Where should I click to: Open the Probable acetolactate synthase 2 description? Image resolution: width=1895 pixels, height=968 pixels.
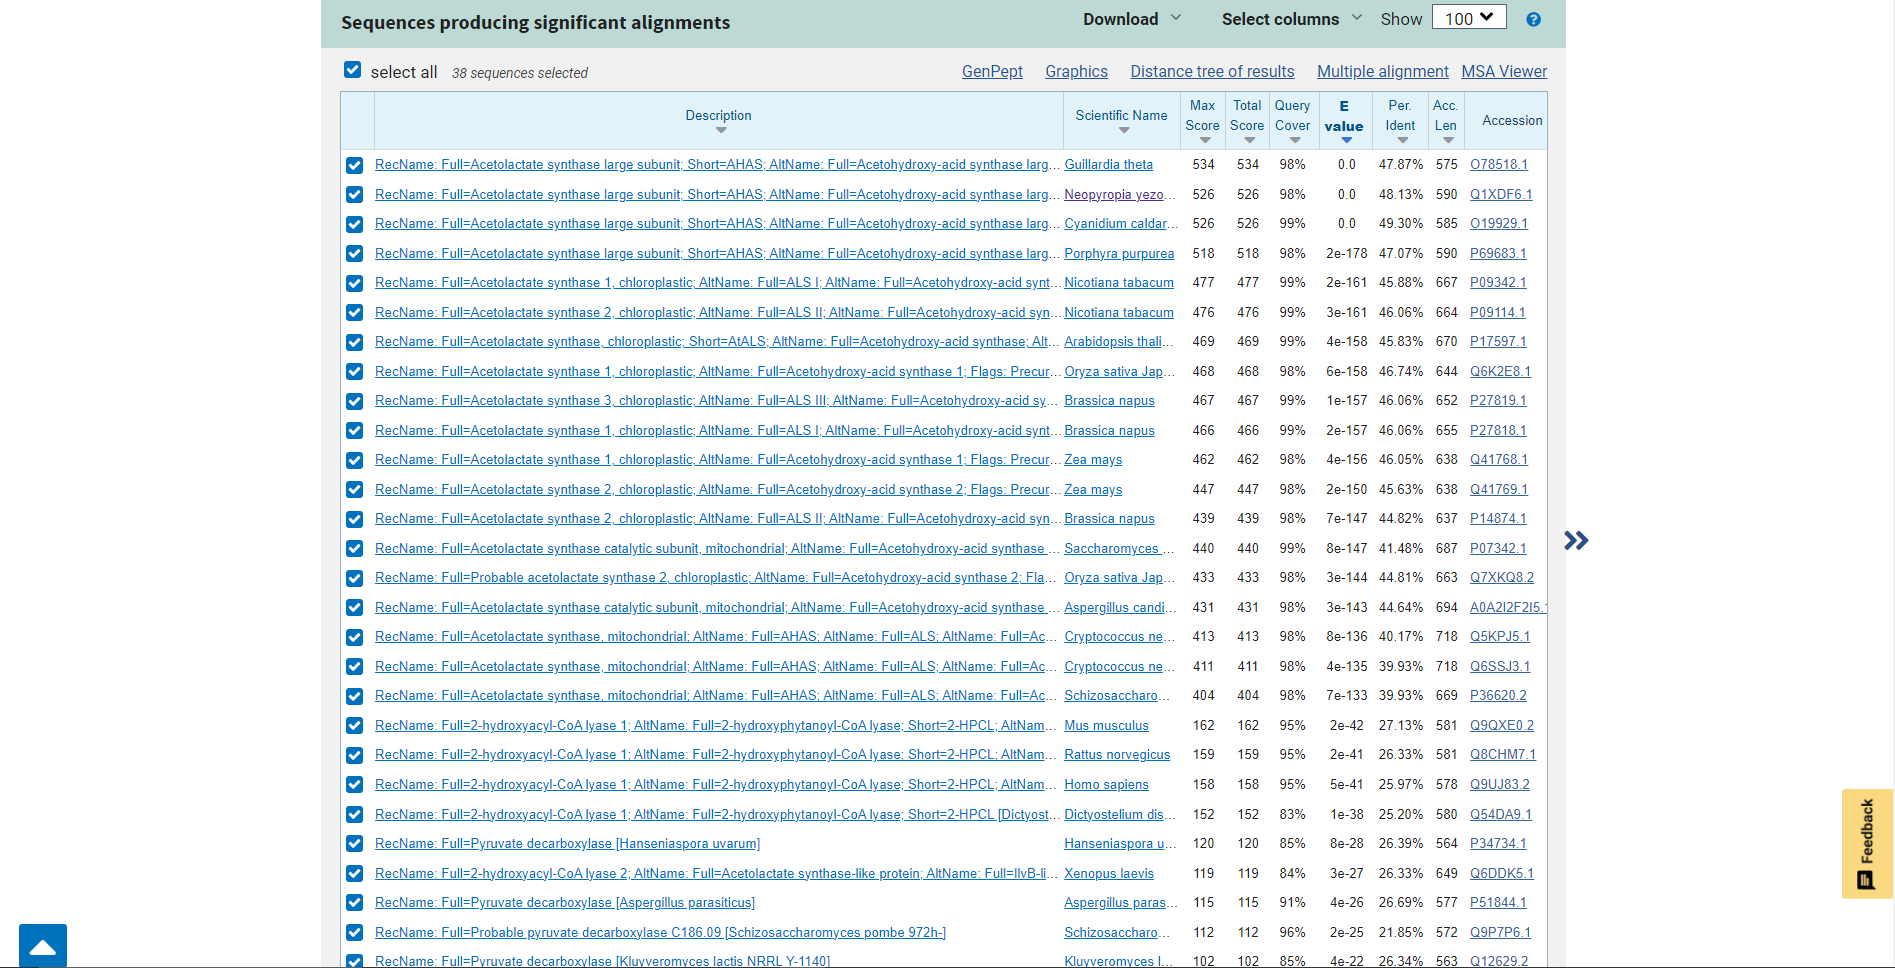click(x=717, y=578)
